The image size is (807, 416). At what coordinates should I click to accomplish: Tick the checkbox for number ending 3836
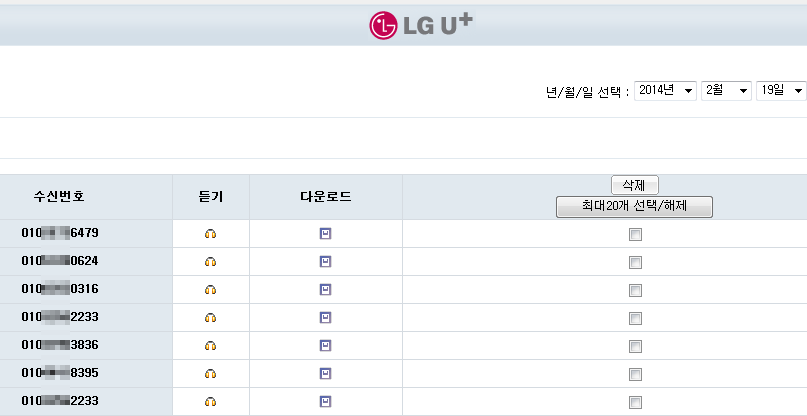tap(635, 346)
